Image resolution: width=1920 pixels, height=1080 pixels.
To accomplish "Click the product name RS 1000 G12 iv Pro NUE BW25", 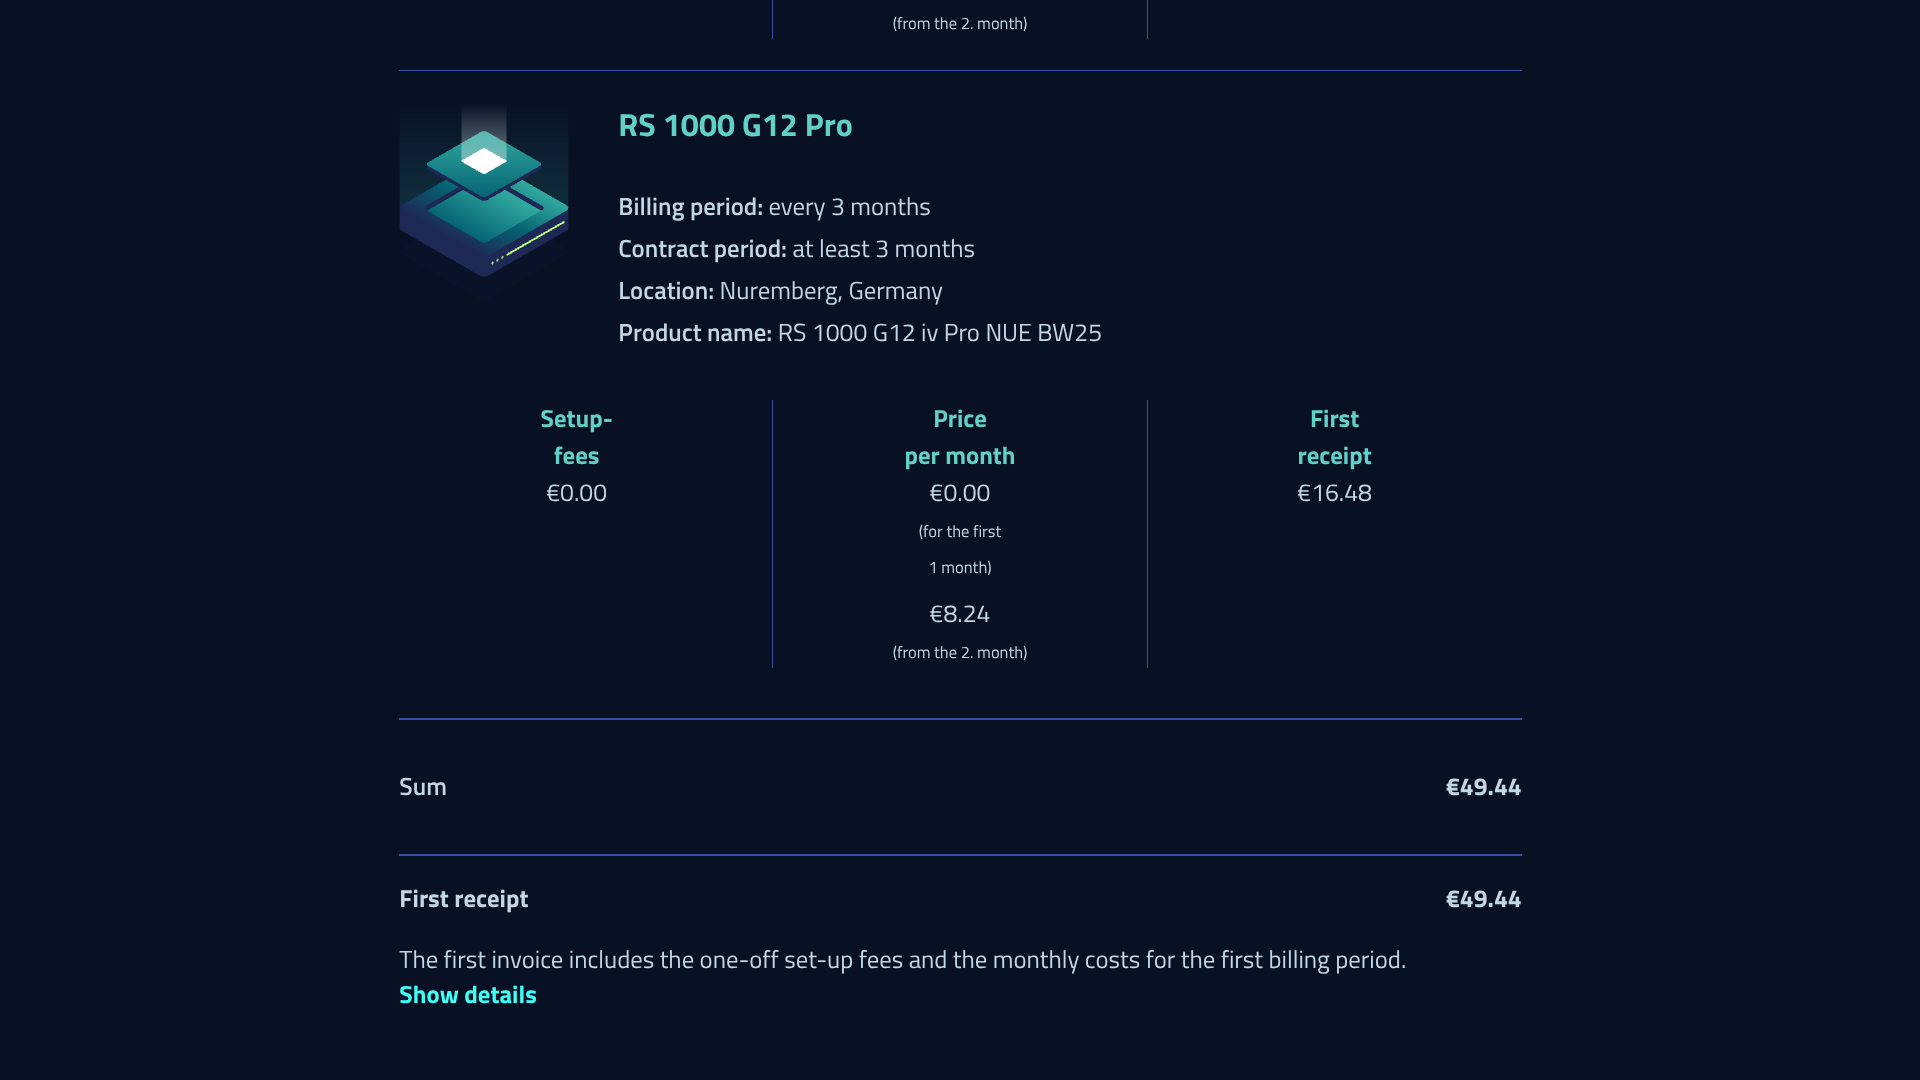I will 939,333.
